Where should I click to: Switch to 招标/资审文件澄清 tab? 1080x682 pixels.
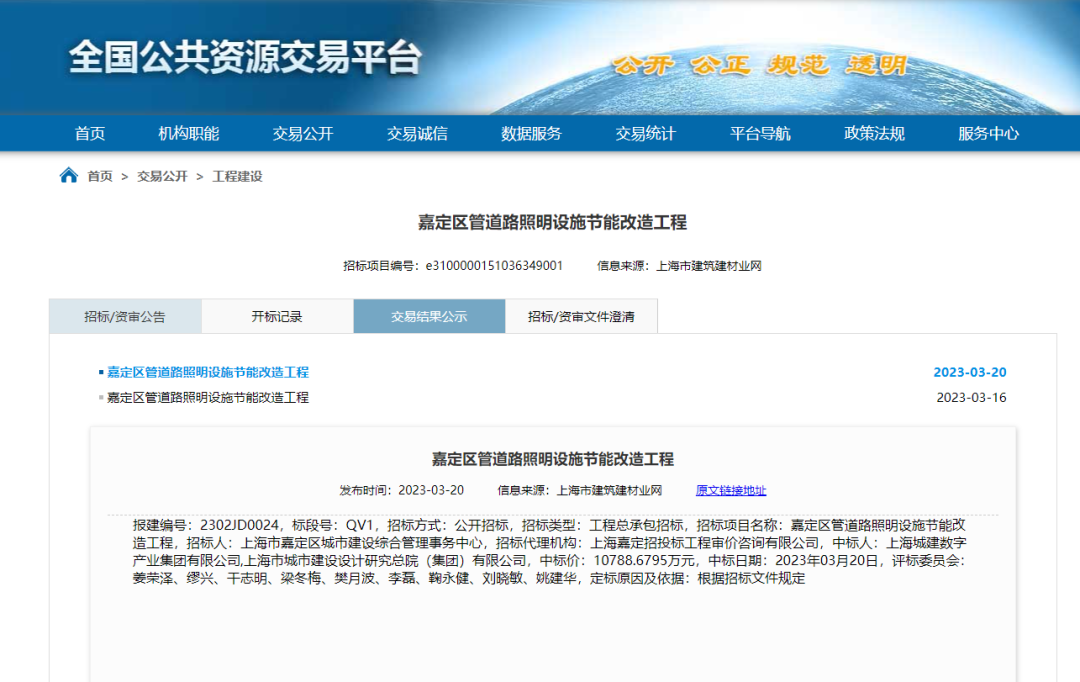point(581,316)
